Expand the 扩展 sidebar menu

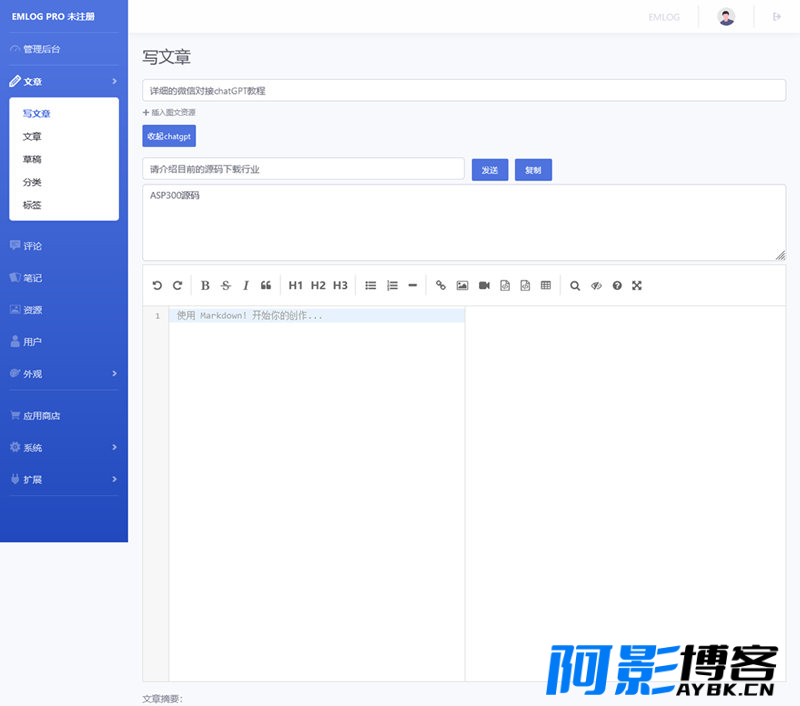pyautogui.click(x=64, y=479)
